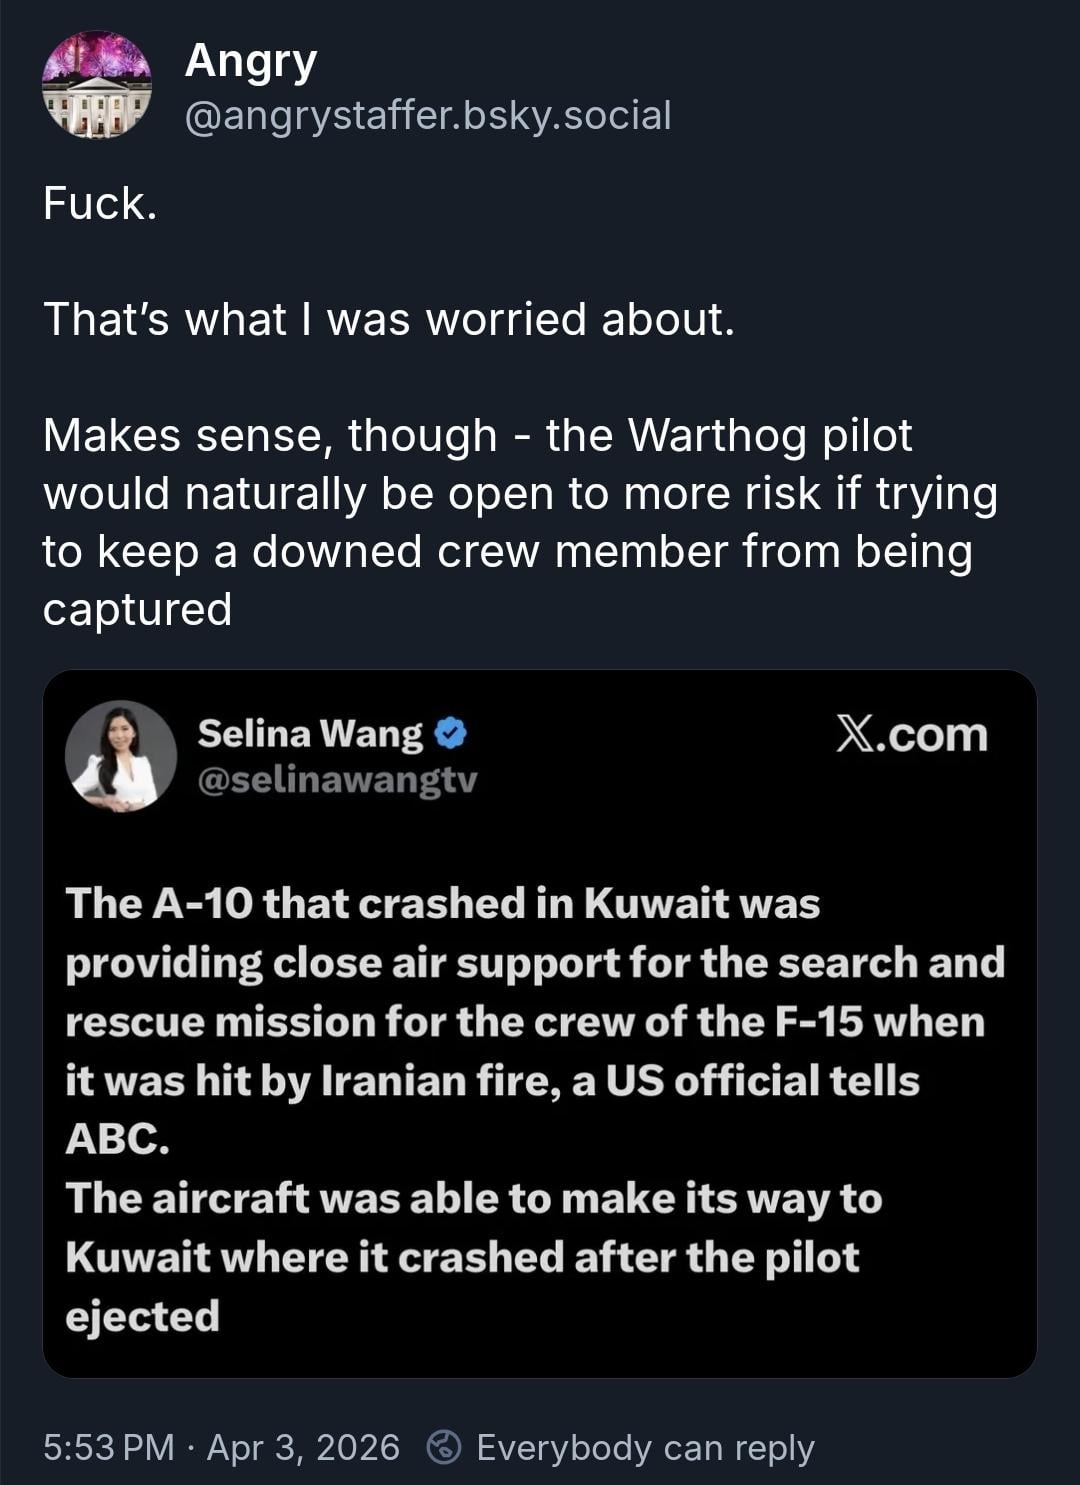Screen dimensions: 1080x1485
Task: Click Selina Wang's profile photo
Action: tap(121, 756)
